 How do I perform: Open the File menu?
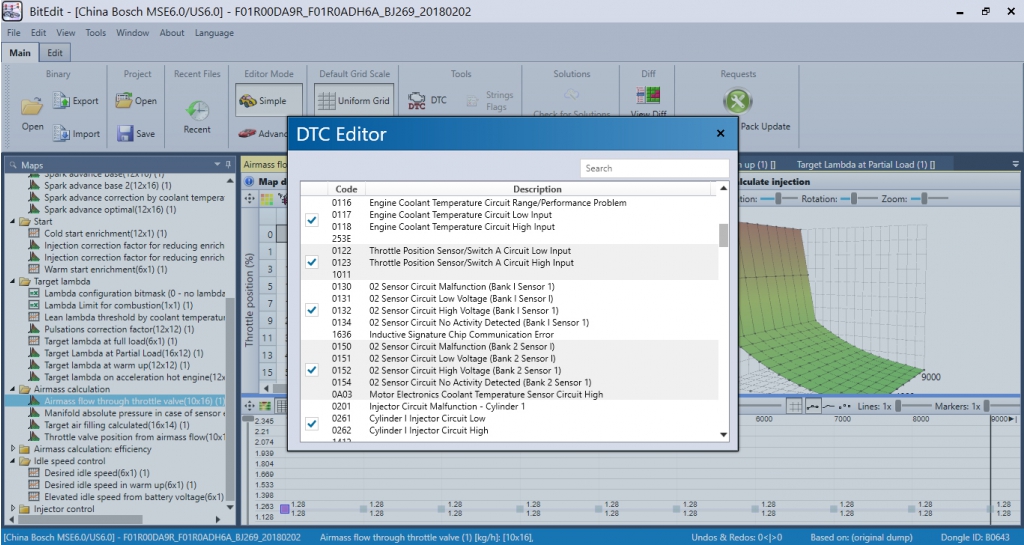13,33
